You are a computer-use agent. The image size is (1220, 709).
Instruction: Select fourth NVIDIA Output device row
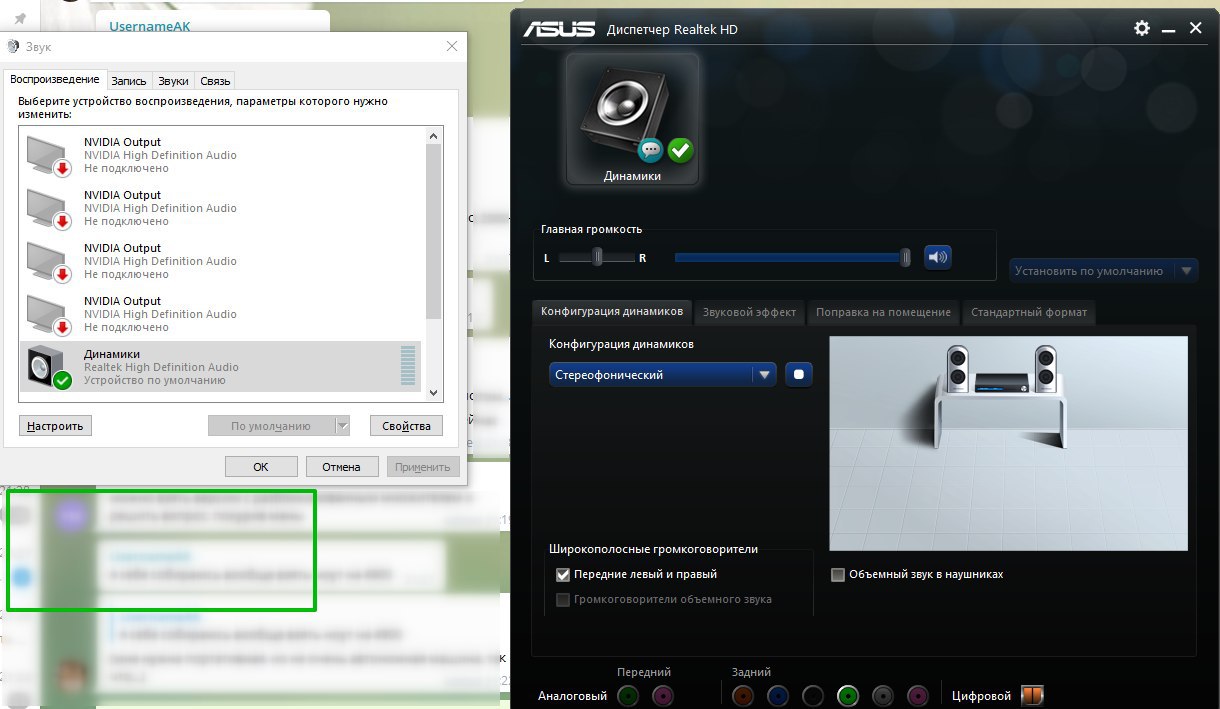click(221, 314)
